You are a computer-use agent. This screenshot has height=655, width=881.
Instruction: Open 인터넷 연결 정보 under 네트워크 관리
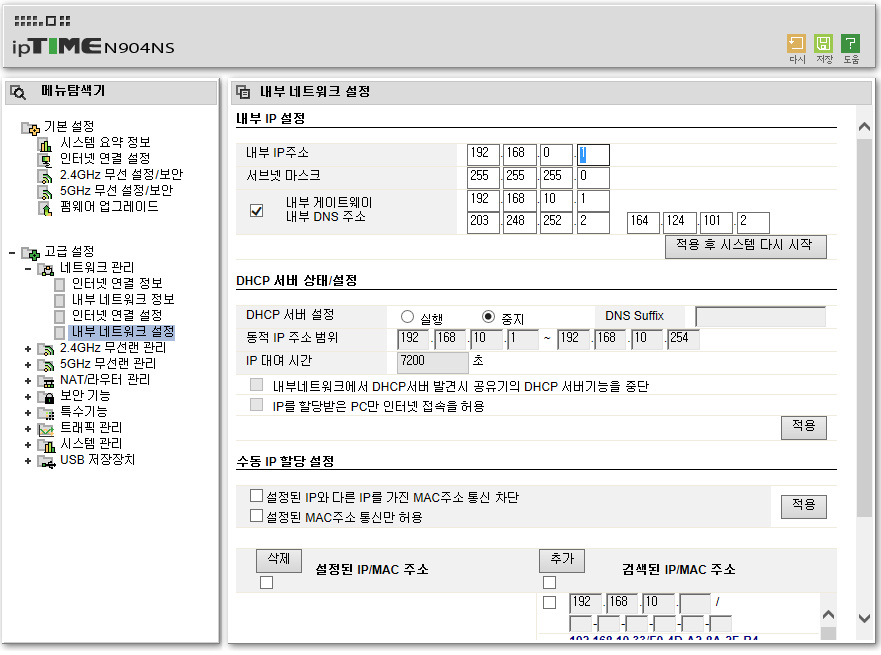[117, 284]
